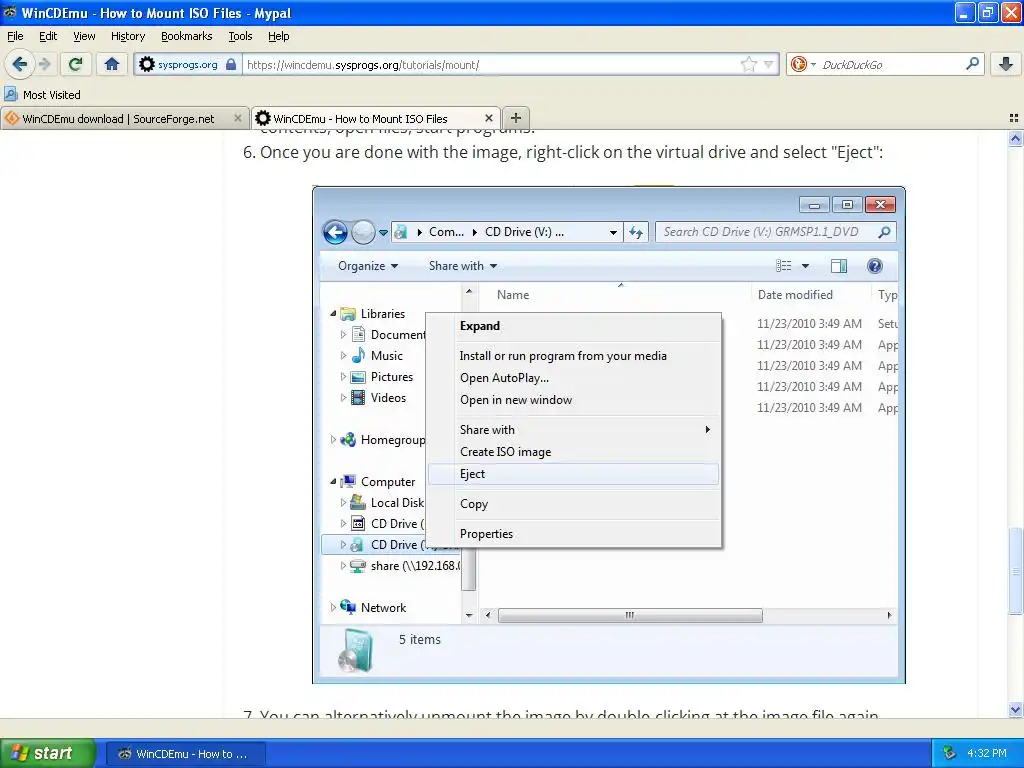Click the WinCDEmu taskbar window button
Screen dimensions: 1024x768
185,754
